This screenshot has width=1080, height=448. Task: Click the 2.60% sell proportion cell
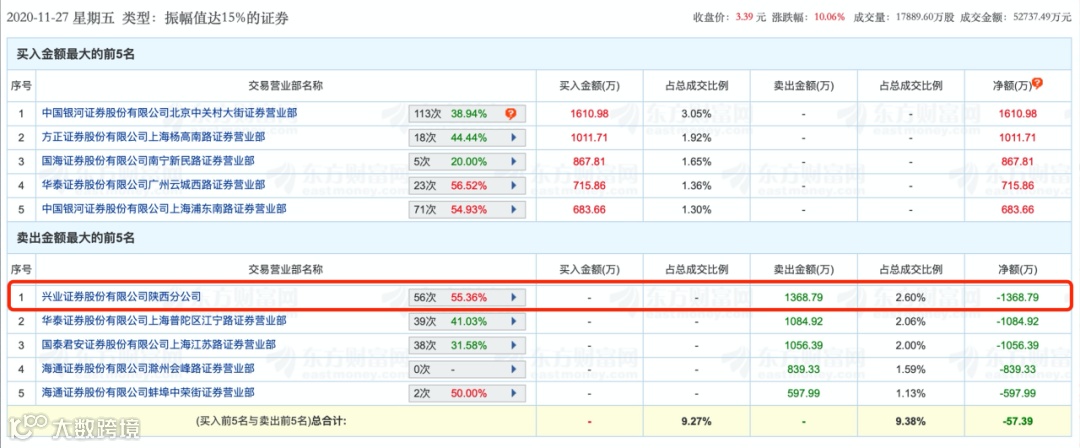click(x=911, y=298)
